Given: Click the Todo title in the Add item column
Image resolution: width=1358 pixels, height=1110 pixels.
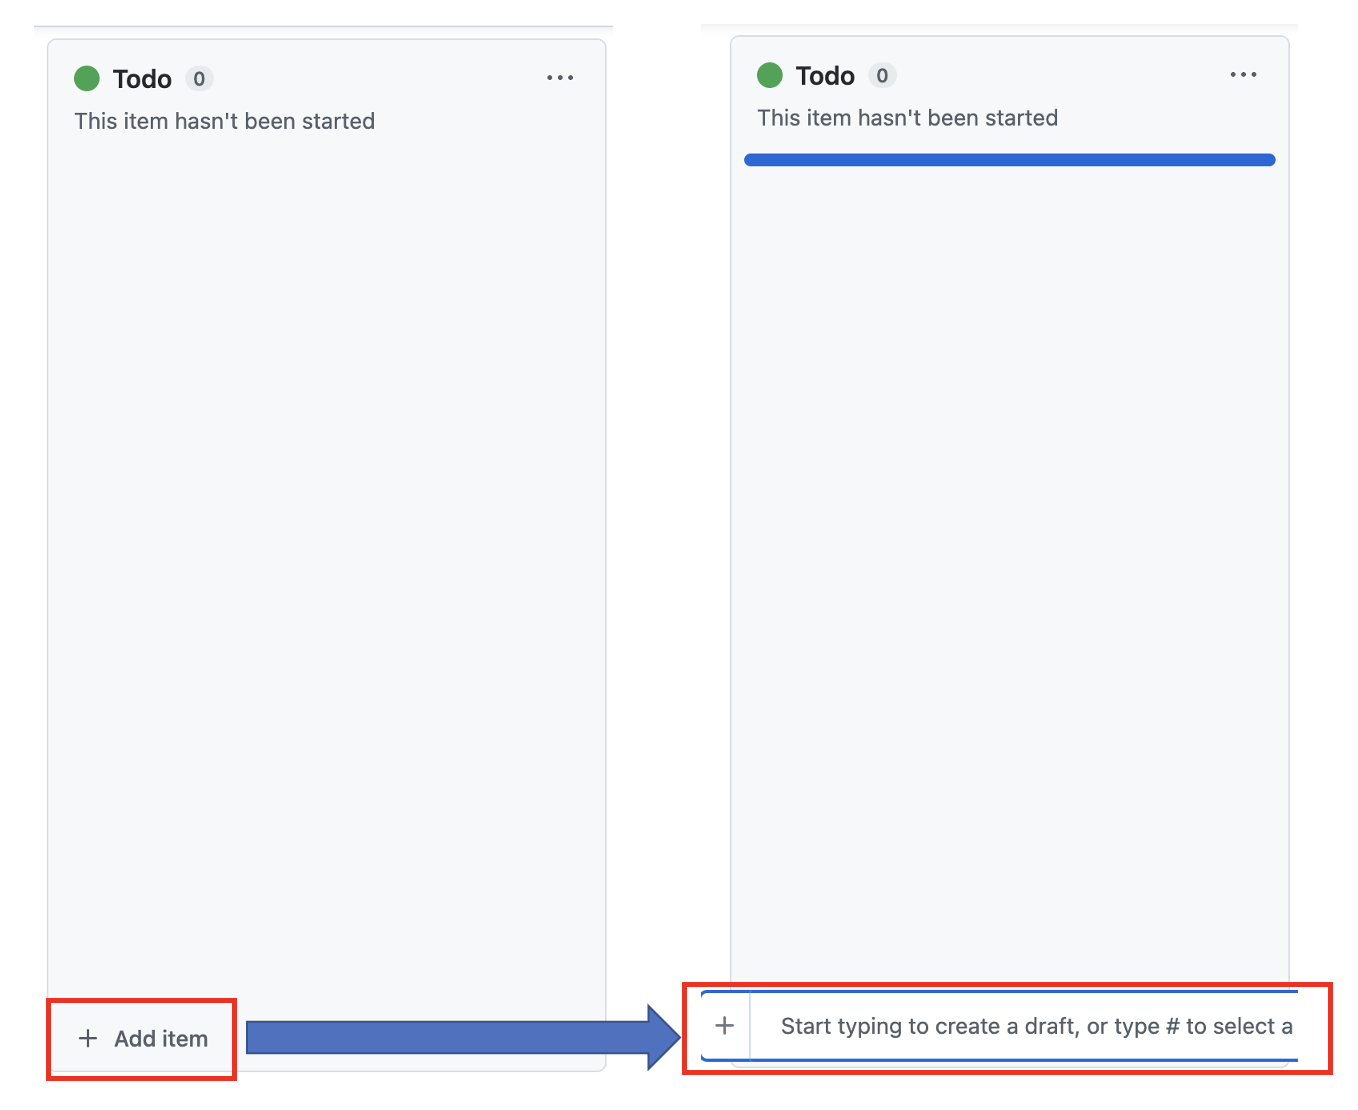Looking at the screenshot, I should click(142, 79).
